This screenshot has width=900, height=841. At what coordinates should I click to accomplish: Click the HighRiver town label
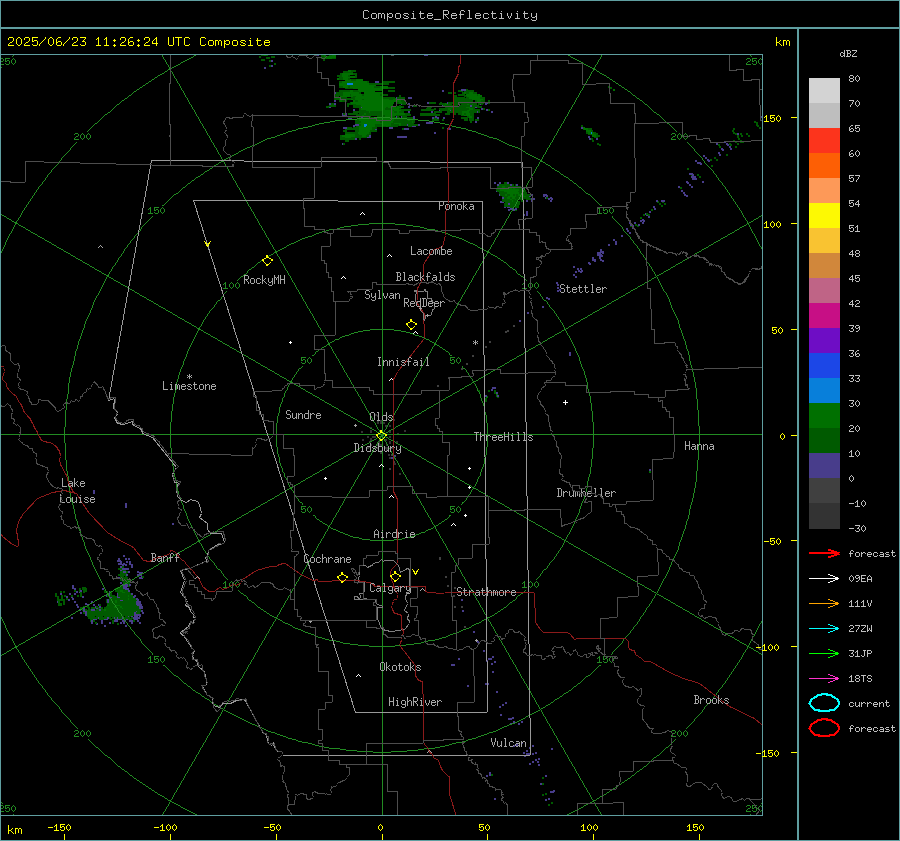pyautogui.click(x=415, y=702)
